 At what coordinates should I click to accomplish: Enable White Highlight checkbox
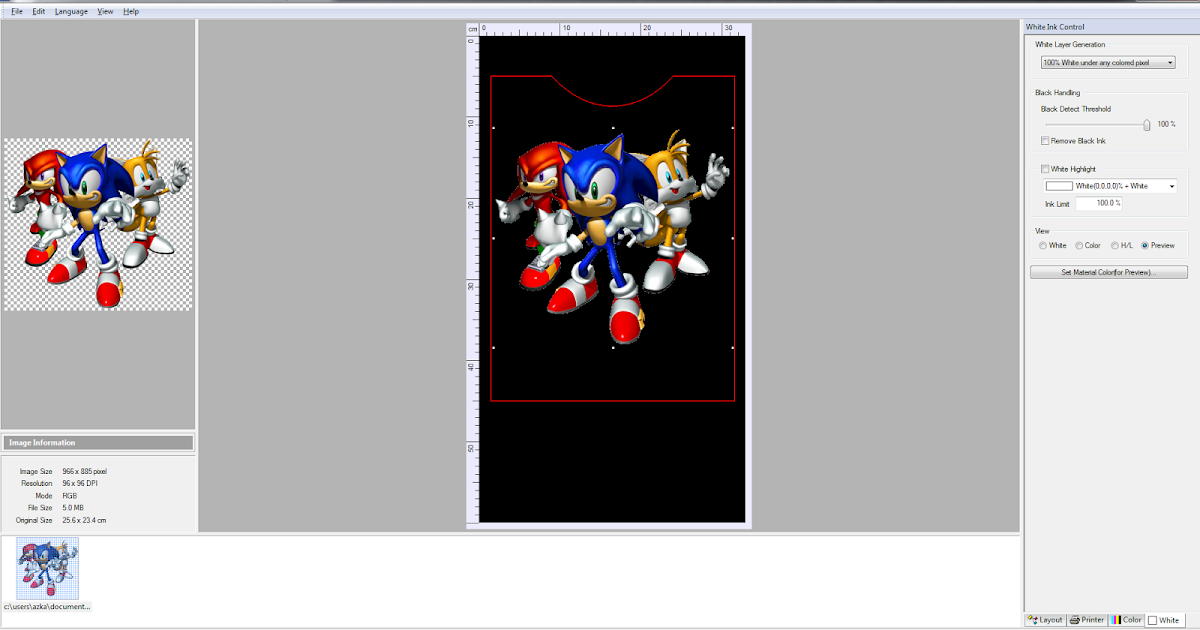pyautogui.click(x=1045, y=169)
